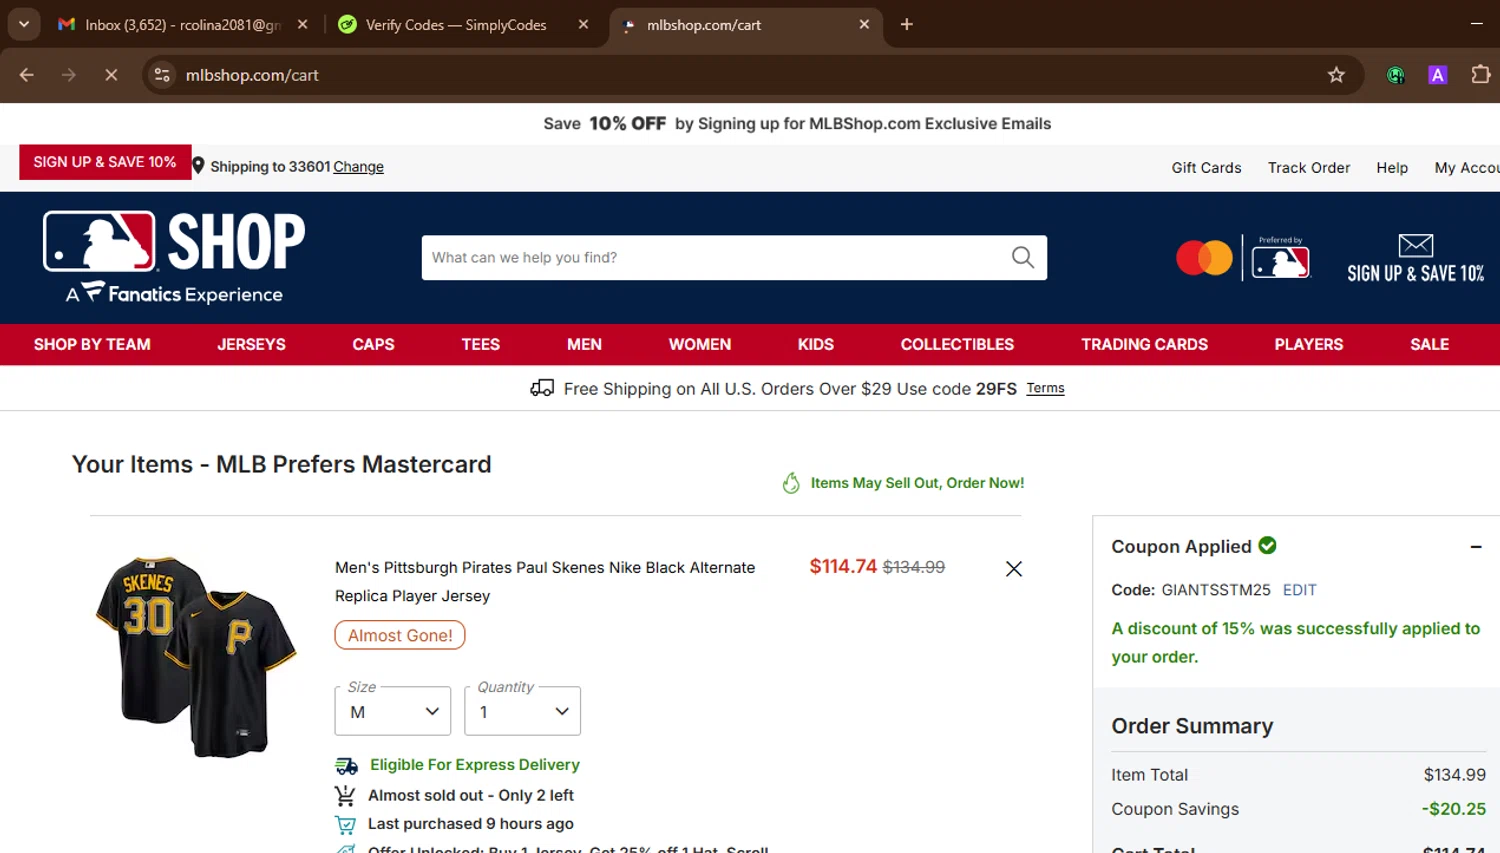
Task: Click the flame Items May Sell Out icon
Action: [x=791, y=483]
